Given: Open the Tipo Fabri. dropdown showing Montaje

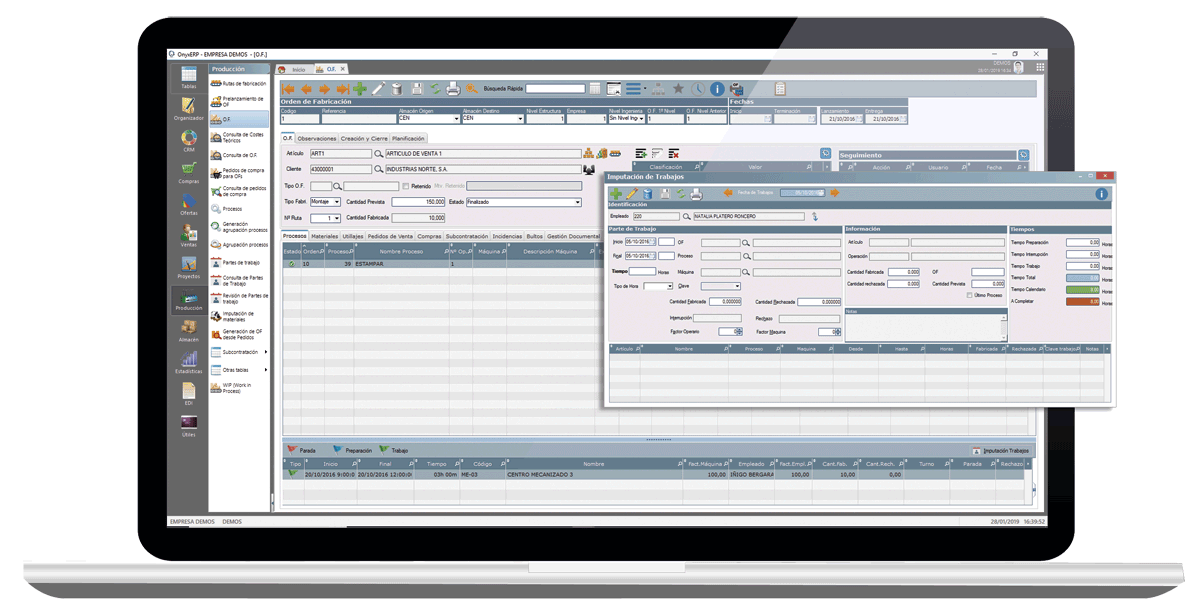Looking at the screenshot, I should [x=337, y=202].
